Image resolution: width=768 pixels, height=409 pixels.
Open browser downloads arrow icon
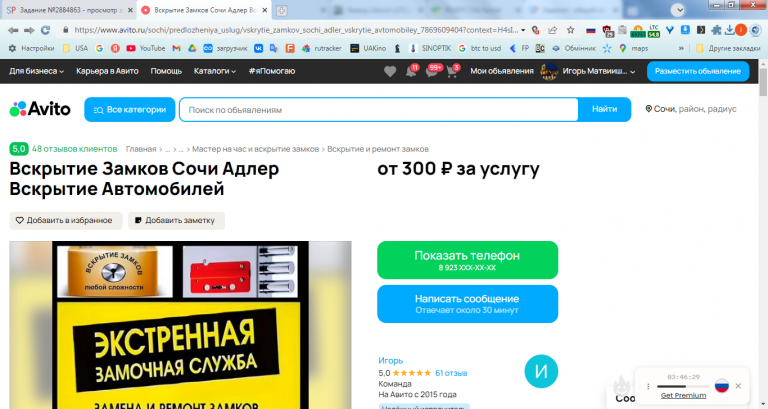pyautogui.click(x=729, y=30)
